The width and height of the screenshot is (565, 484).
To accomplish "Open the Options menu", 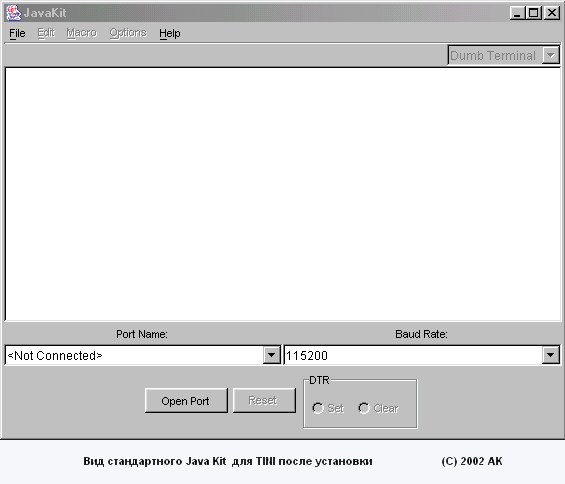I will click(x=128, y=33).
